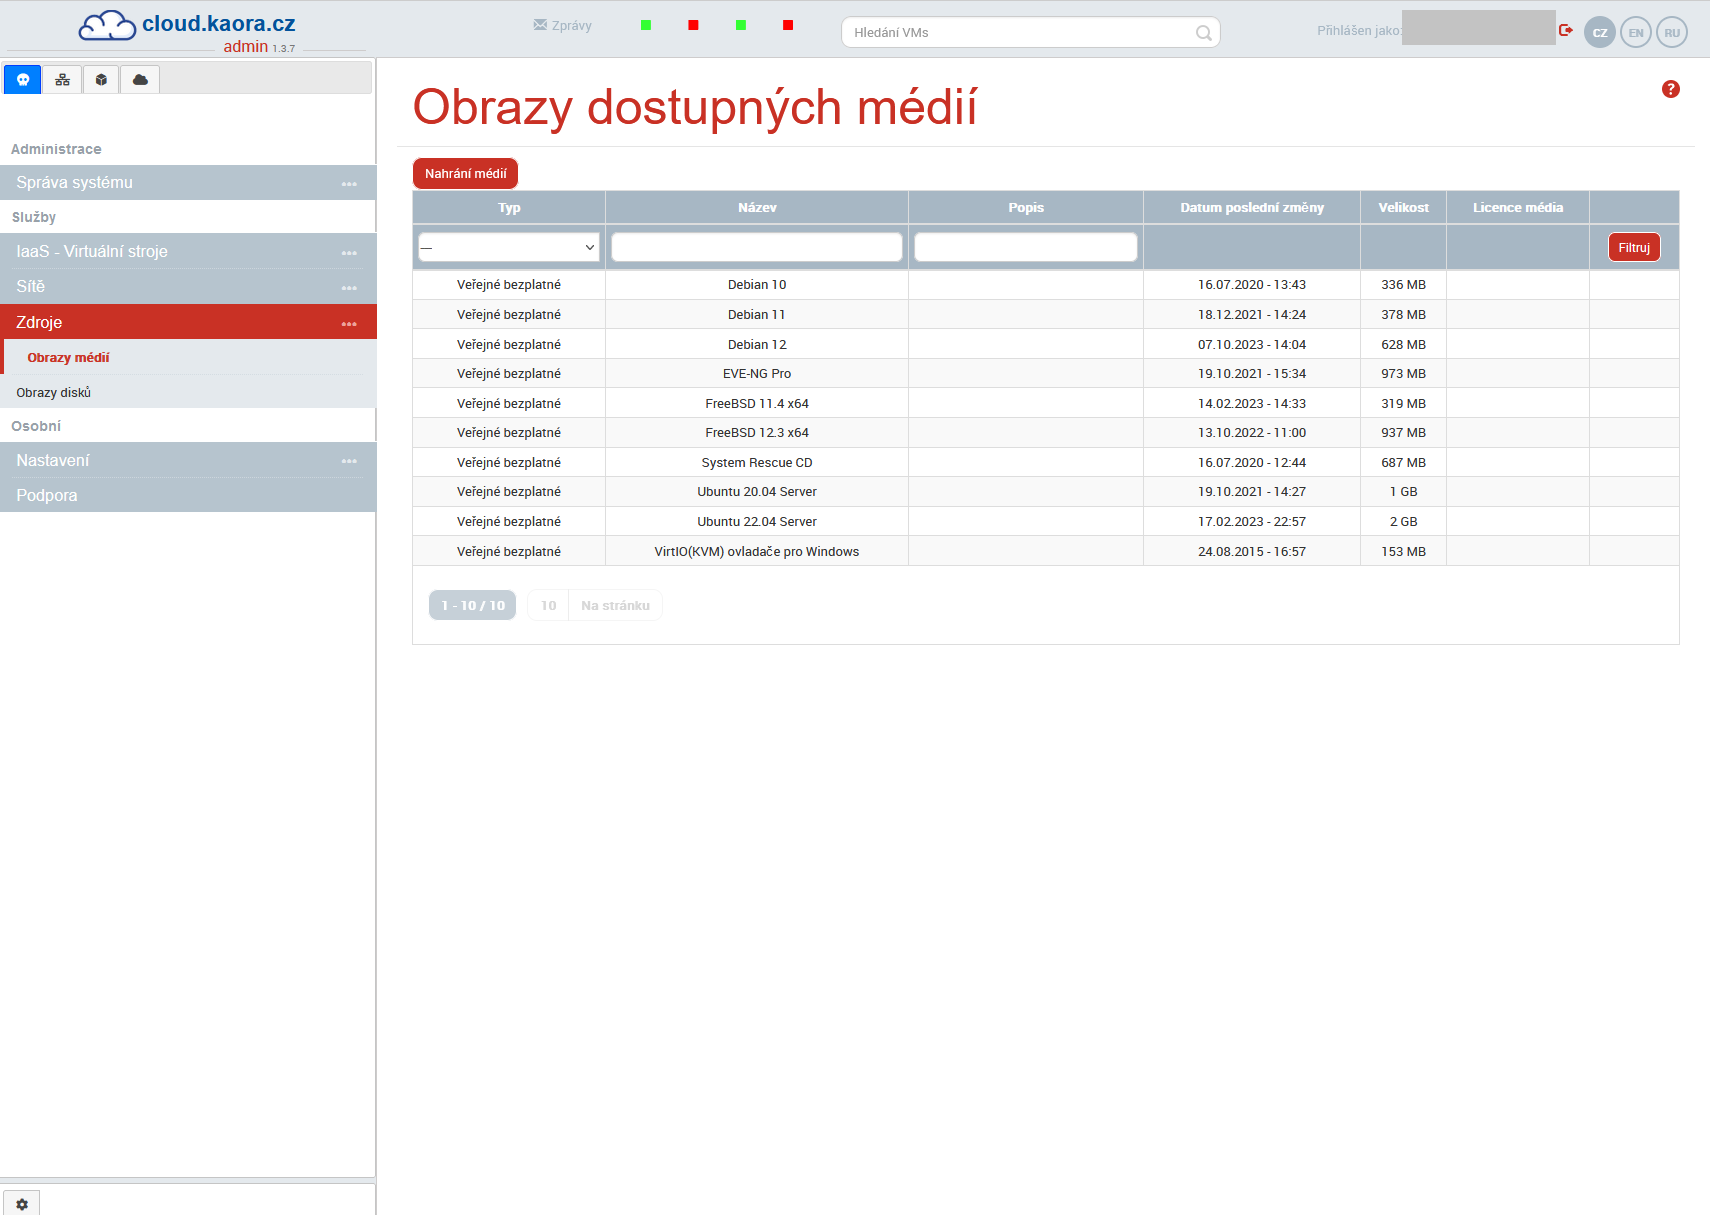
Task: Open Obrazy disků in the sidebar
Action: 54,393
